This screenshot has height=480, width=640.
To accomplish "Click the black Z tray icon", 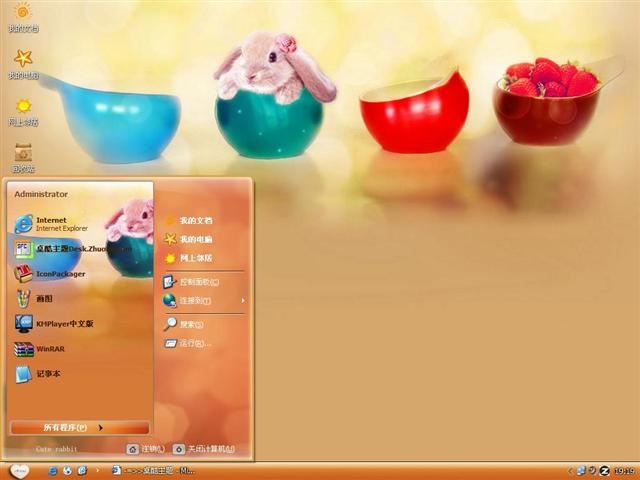I will (x=604, y=471).
